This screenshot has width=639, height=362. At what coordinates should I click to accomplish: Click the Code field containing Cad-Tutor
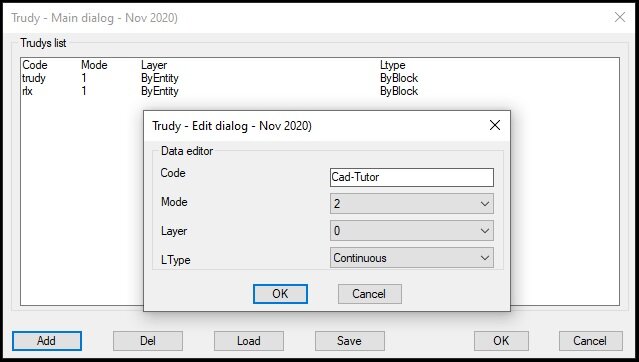[x=412, y=177]
